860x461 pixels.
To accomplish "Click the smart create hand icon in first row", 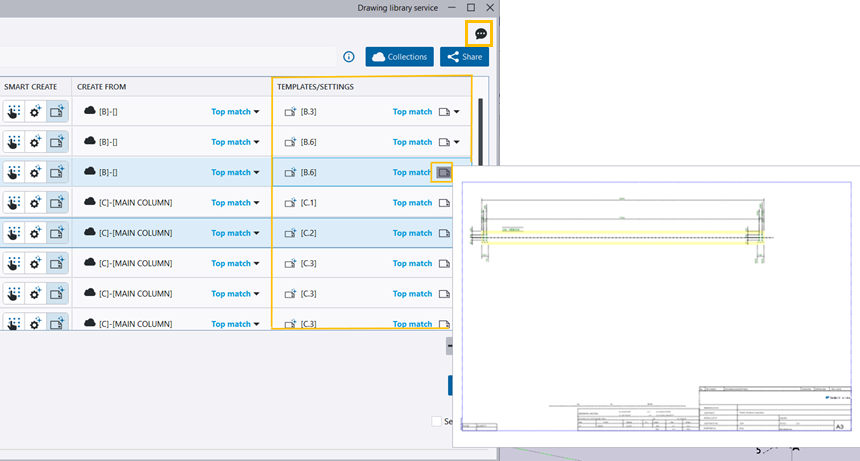I will [14, 112].
